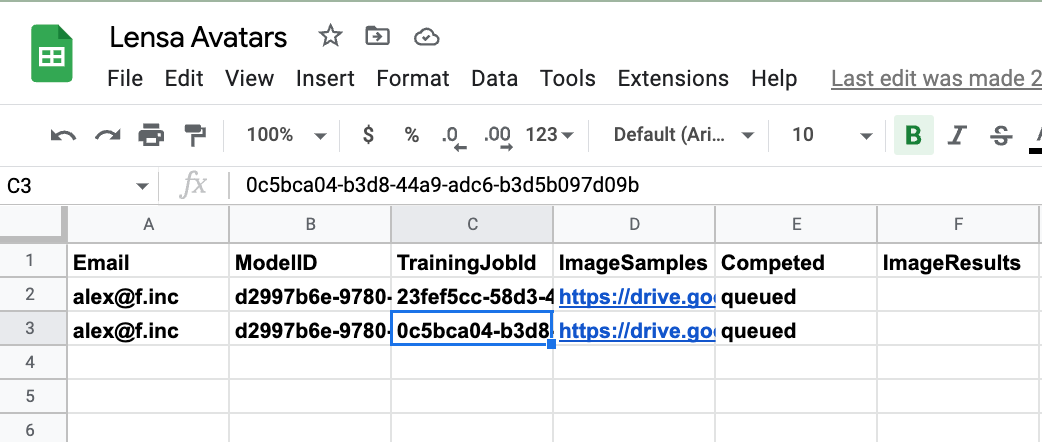Format cell as currency

[x=369, y=135]
